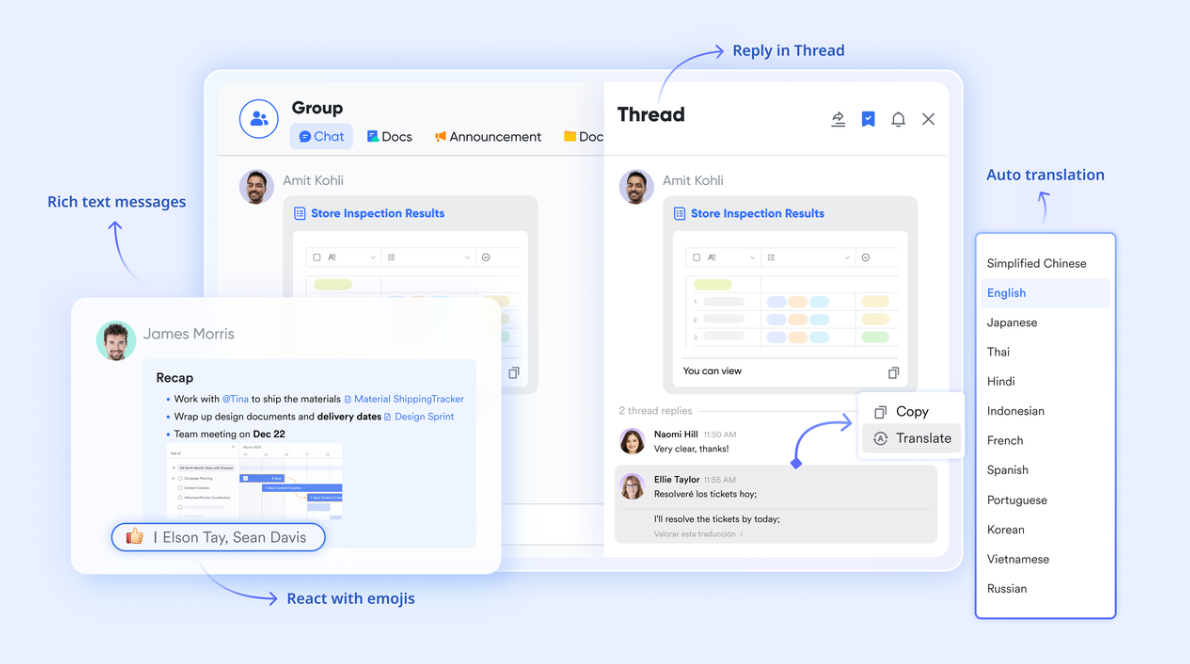The image size is (1190, 664).
Task: Open Ellie Taylor's avatar
Action: click(631, 486)
